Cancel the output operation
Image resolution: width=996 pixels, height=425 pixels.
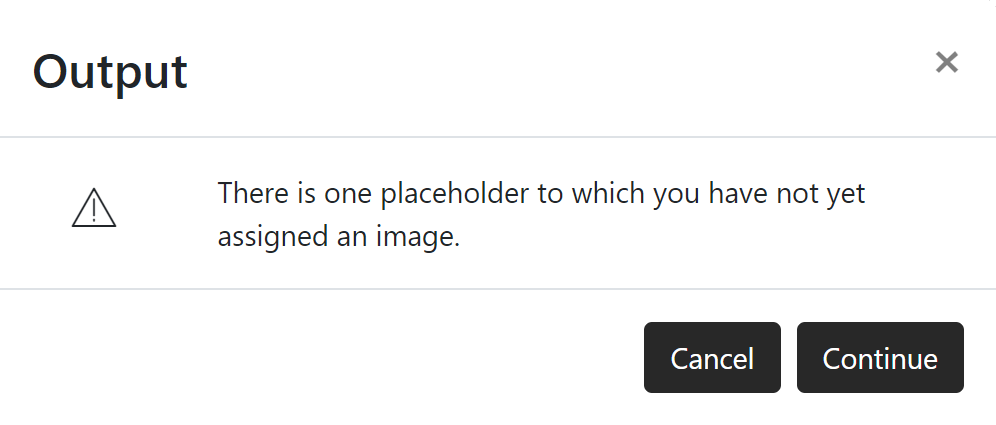[x=711, y=358]
